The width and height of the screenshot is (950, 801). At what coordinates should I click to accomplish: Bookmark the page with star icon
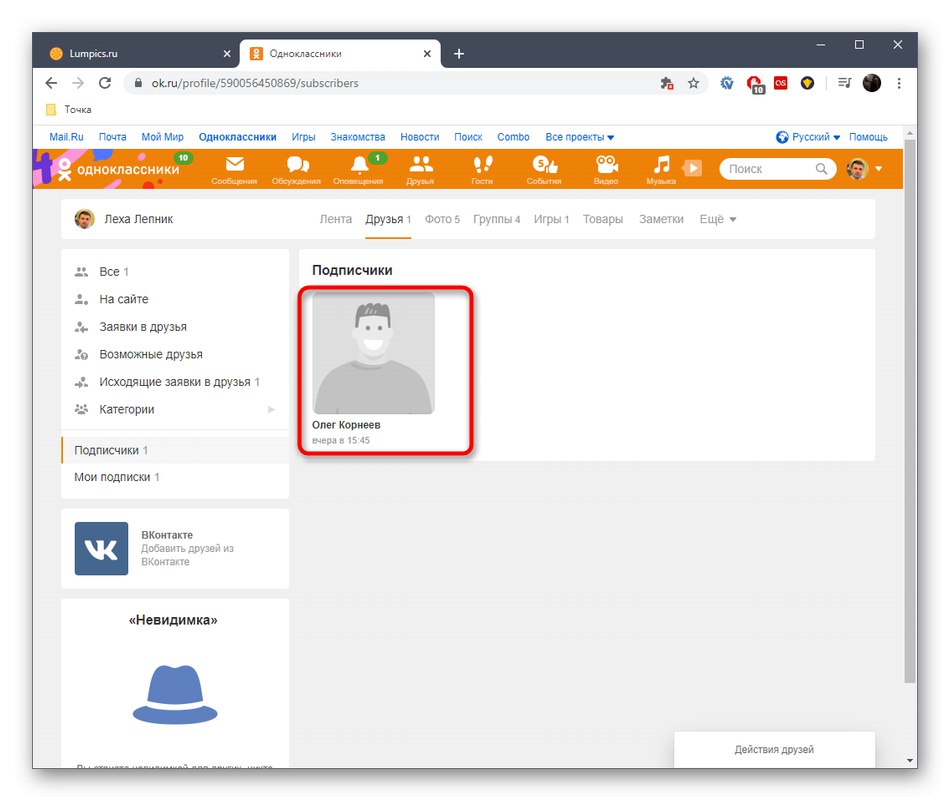[x=693, y=83]
